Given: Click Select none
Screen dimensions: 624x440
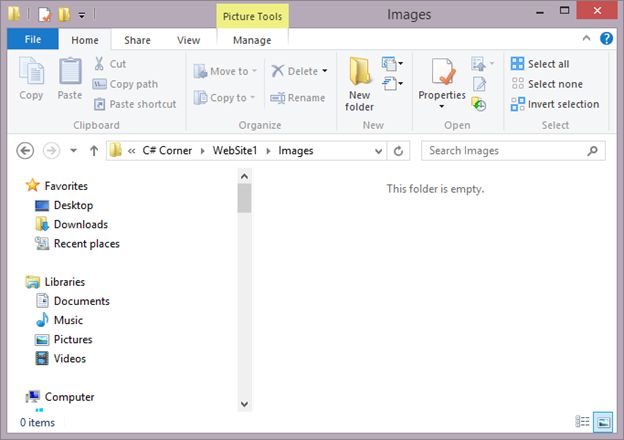Looking at the screenshot, I should pos(547,84).
